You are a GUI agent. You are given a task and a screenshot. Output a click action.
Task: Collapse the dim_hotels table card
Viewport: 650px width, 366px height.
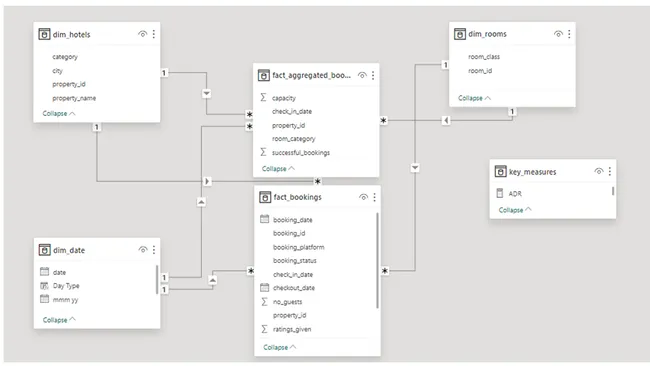click(x=59, y=113)
